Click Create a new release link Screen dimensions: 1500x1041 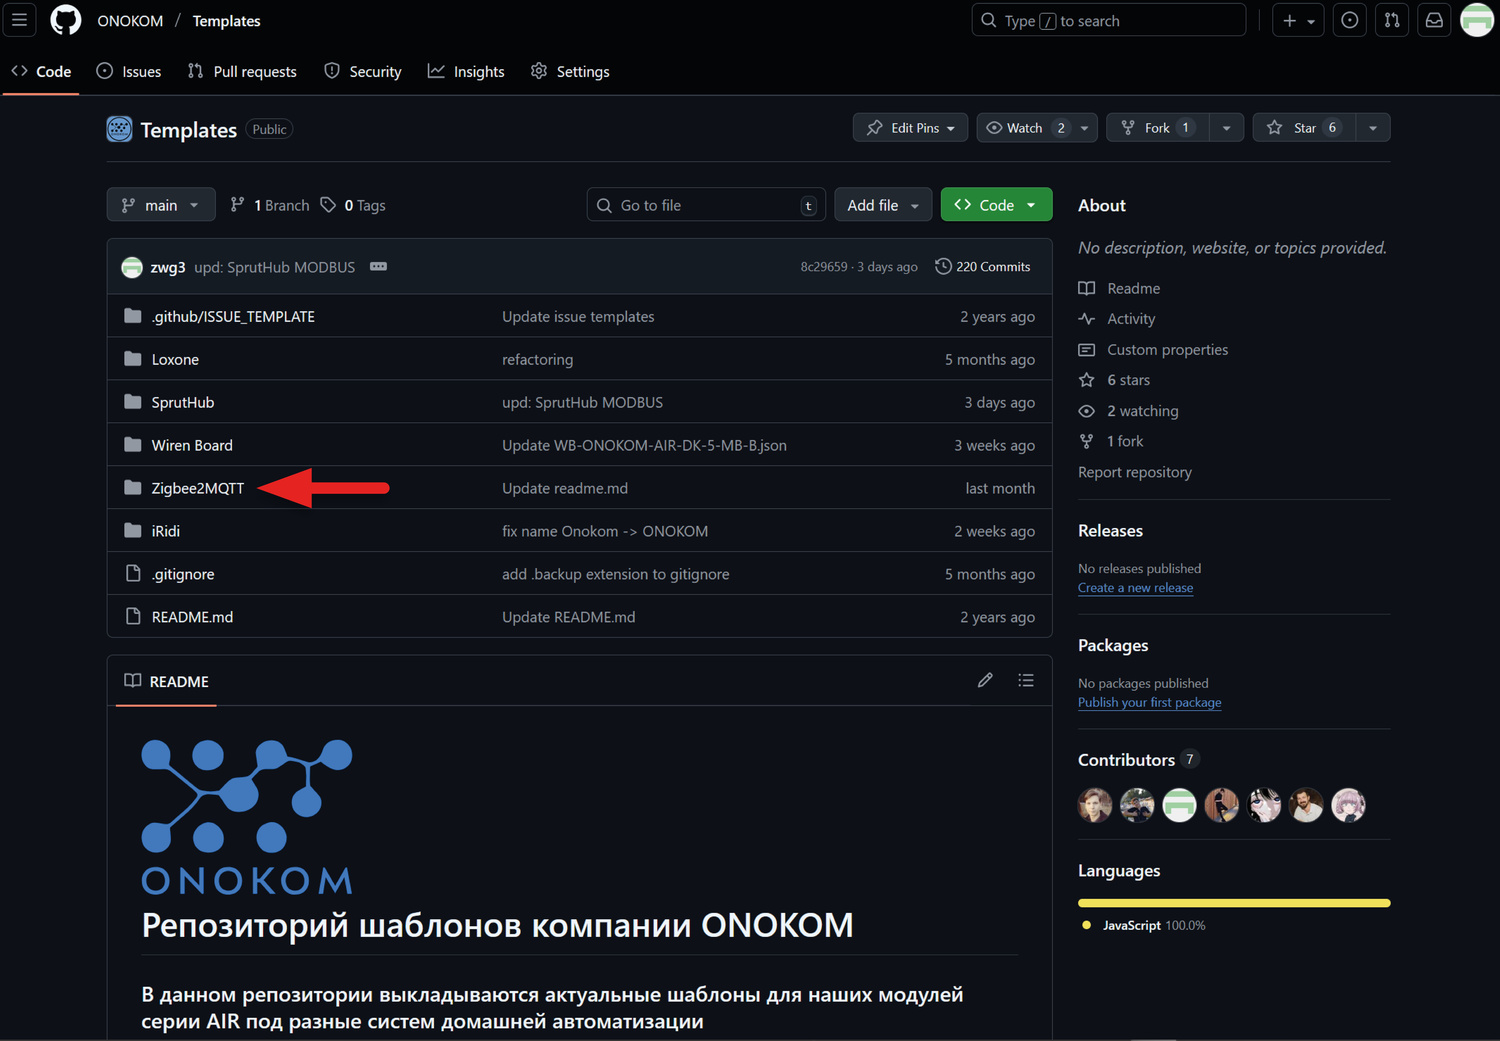click(1135, 588)
